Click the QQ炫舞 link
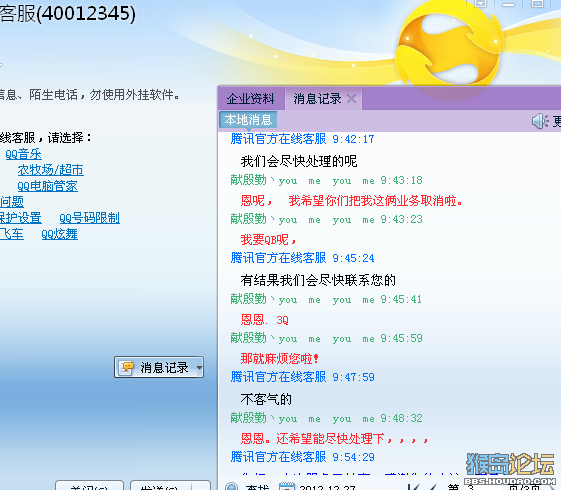Screen dimensions: 561x490 (59, 234)
